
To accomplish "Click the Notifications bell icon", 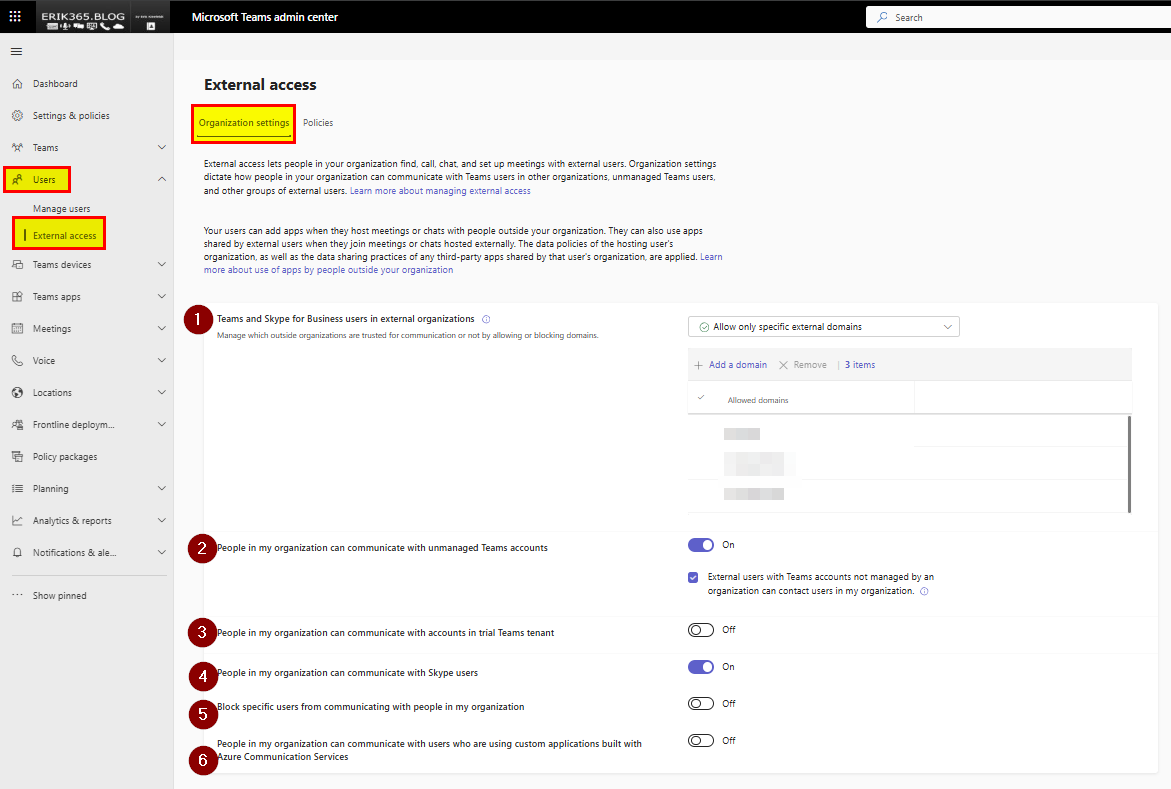I will [x=17, y=553].
